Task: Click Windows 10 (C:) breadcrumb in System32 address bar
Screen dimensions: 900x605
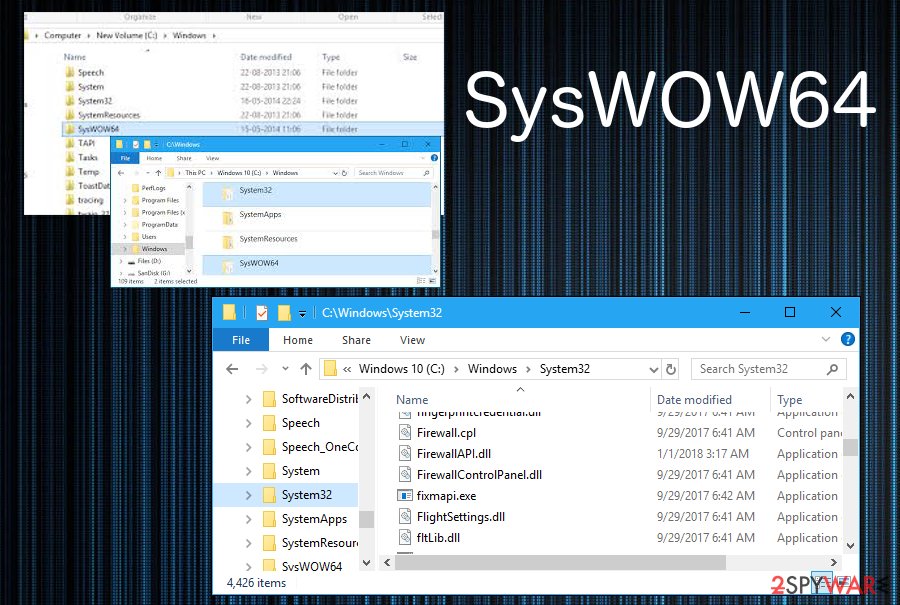Action: (x=401, y=369)
